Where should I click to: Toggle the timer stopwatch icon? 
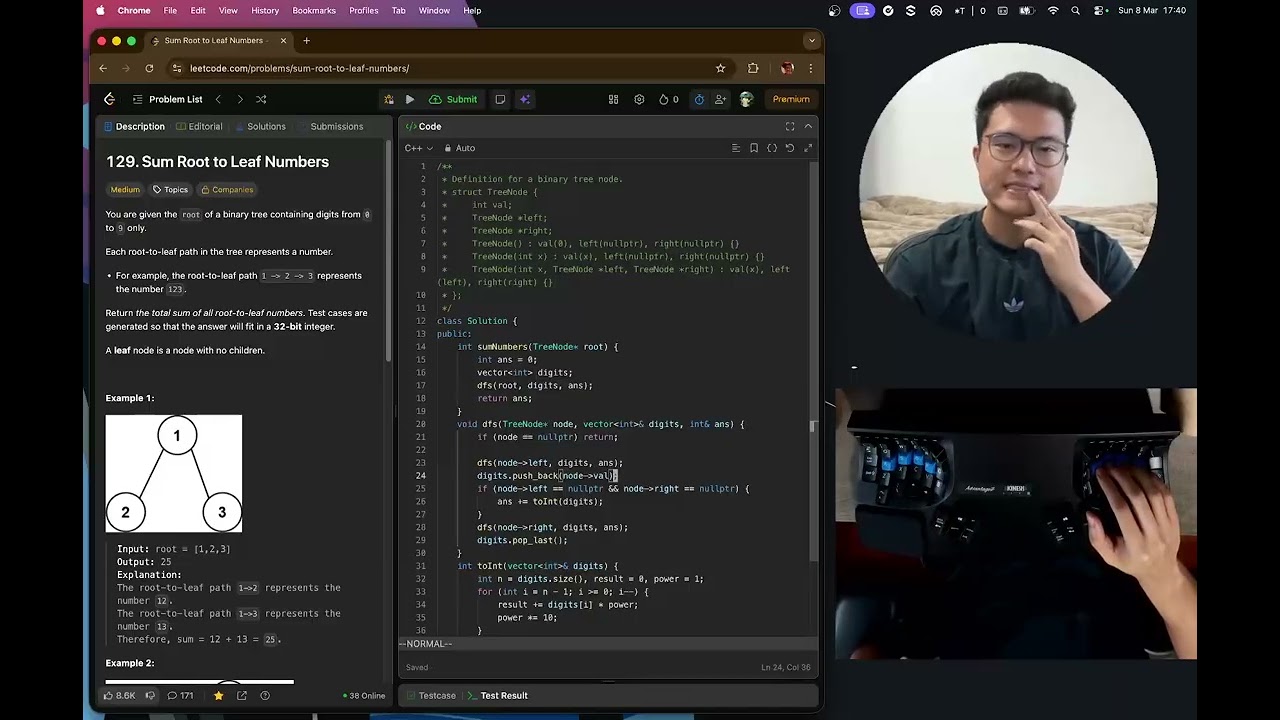[699, 99]
